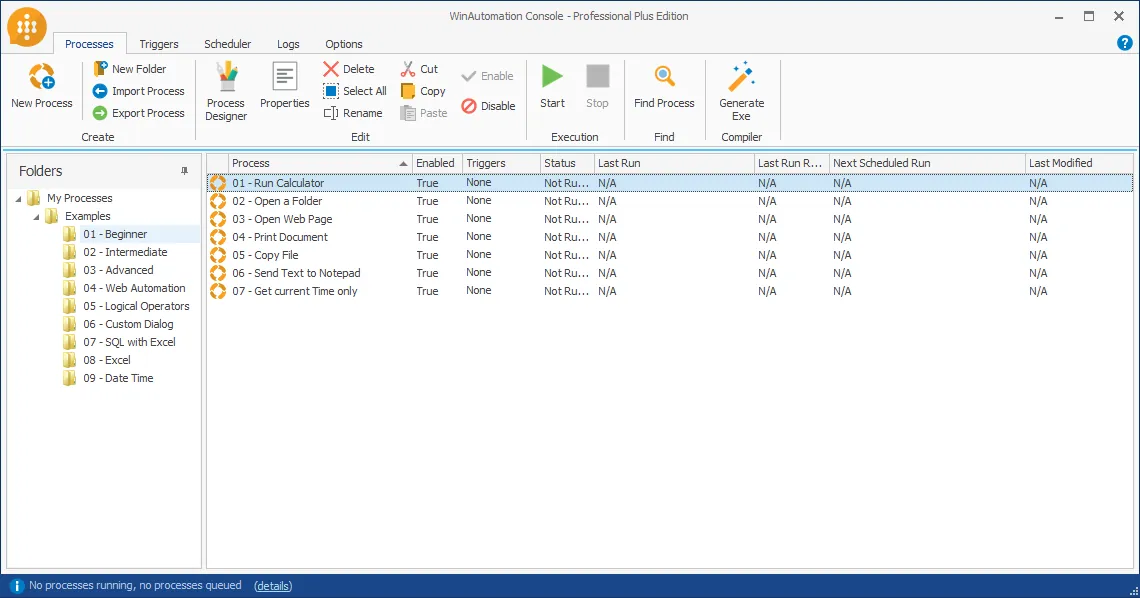Open the Options tab
1140x598 pixels.
[x=344, y=44]
